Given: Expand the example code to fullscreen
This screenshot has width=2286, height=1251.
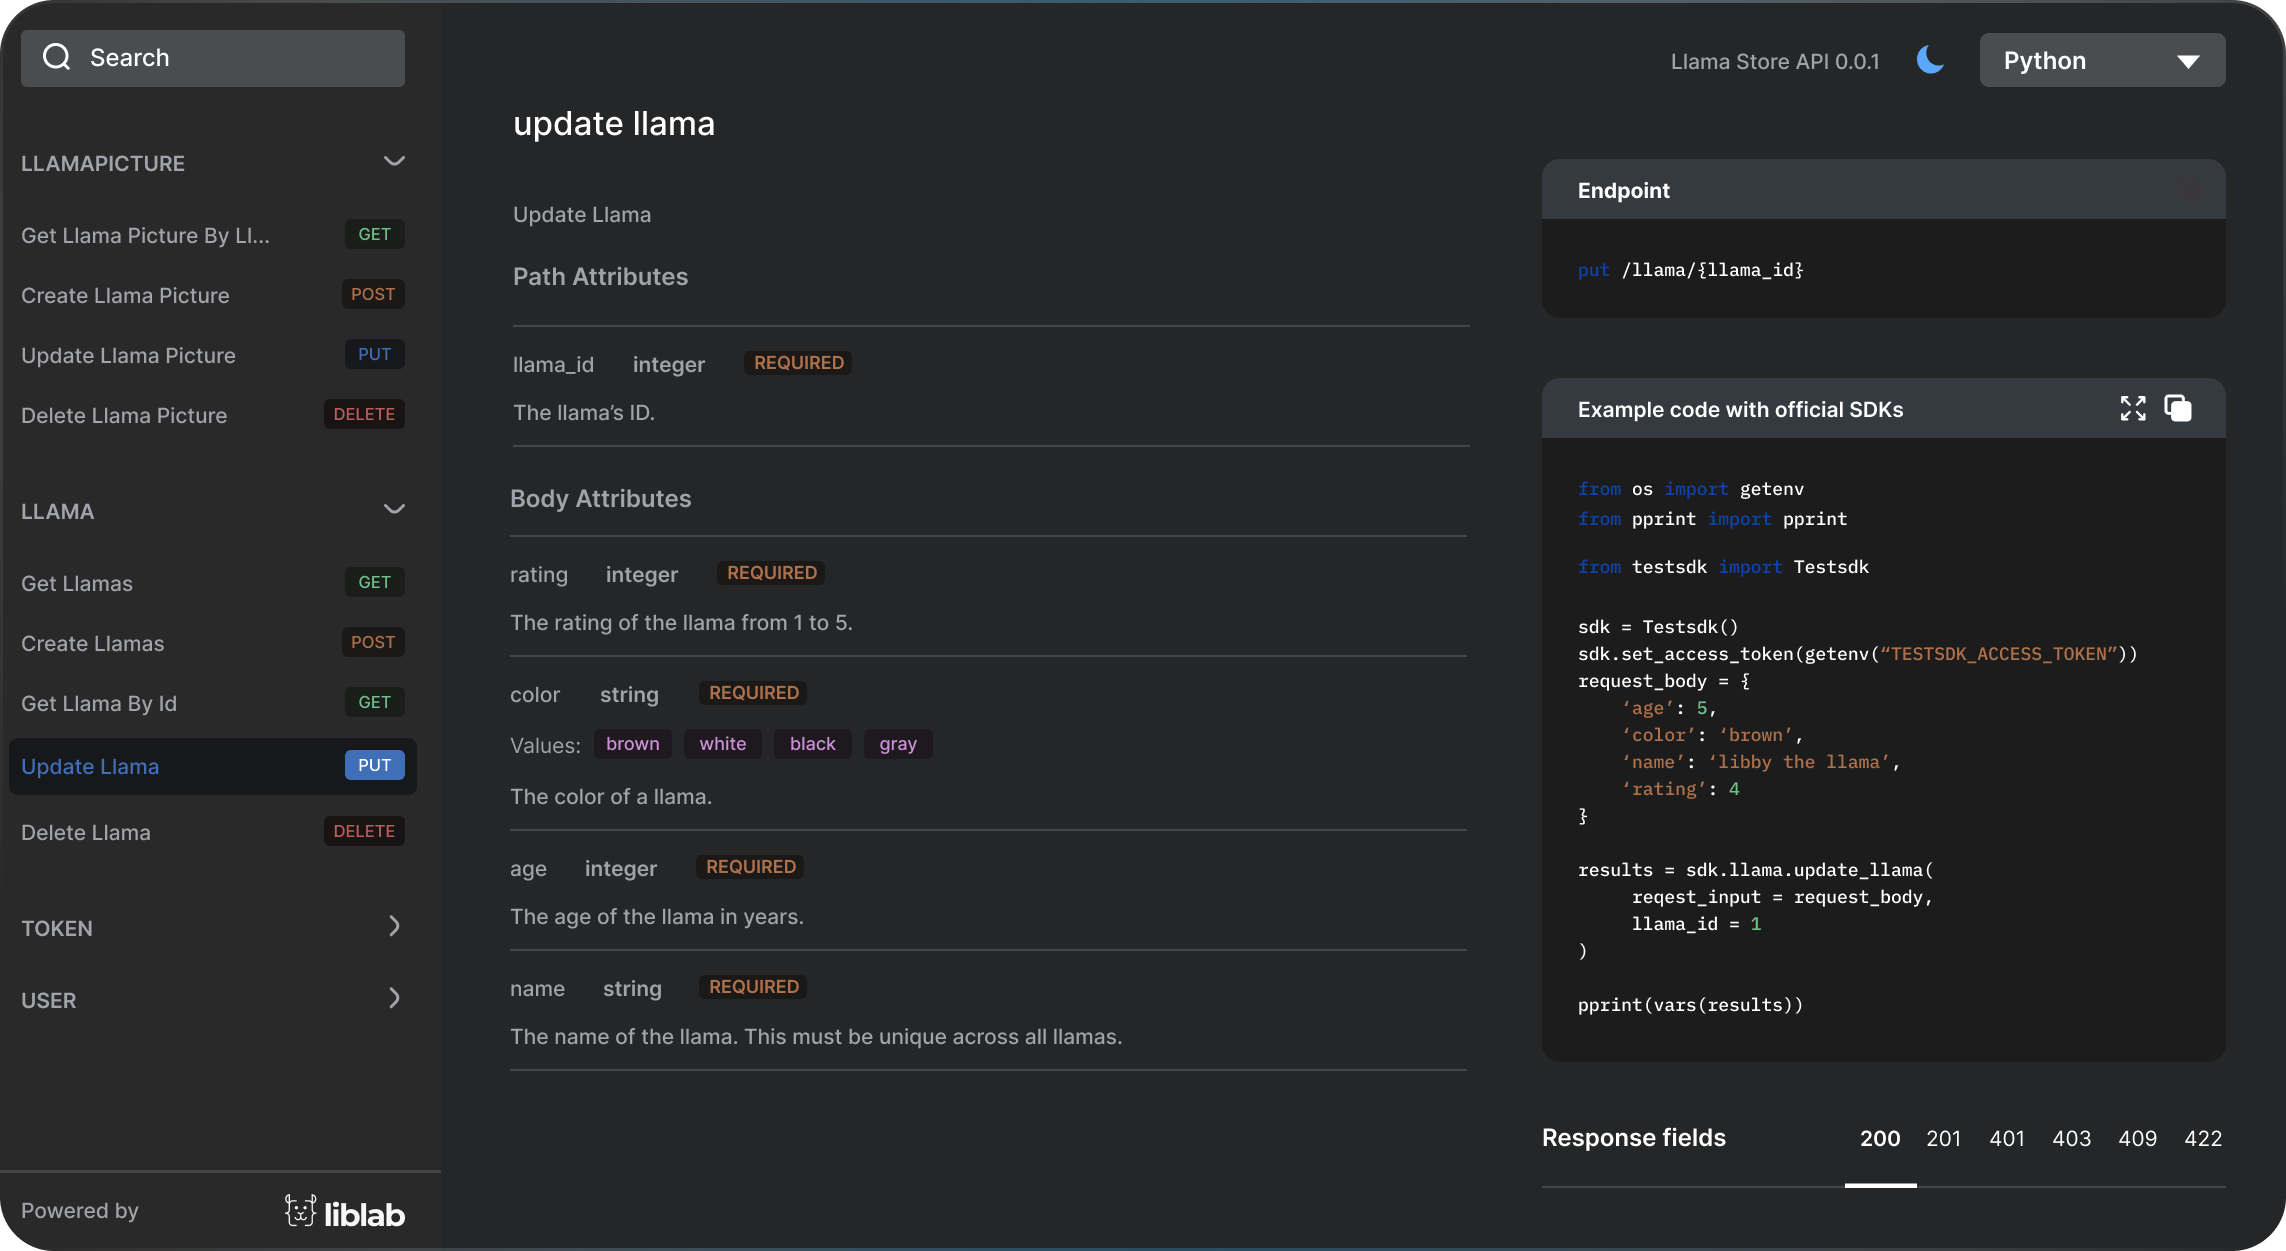Looking at the screenshot, I should pyautogui.click(x=2132, y=408).
